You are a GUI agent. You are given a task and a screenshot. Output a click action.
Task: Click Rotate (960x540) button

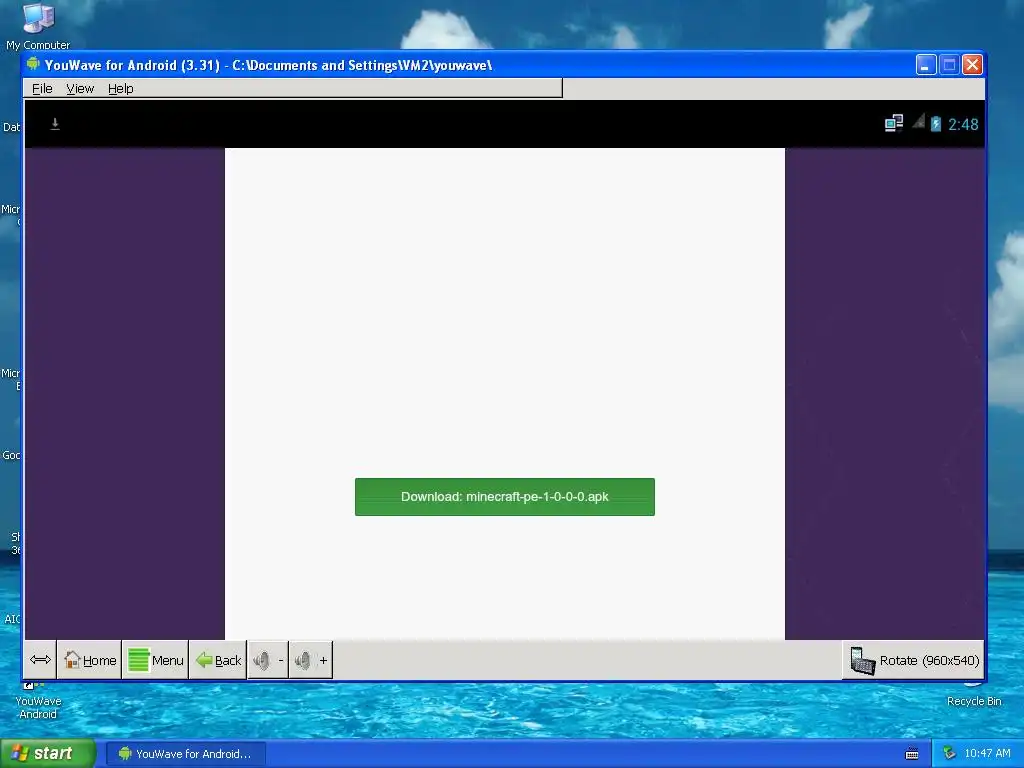click(914, 660)
